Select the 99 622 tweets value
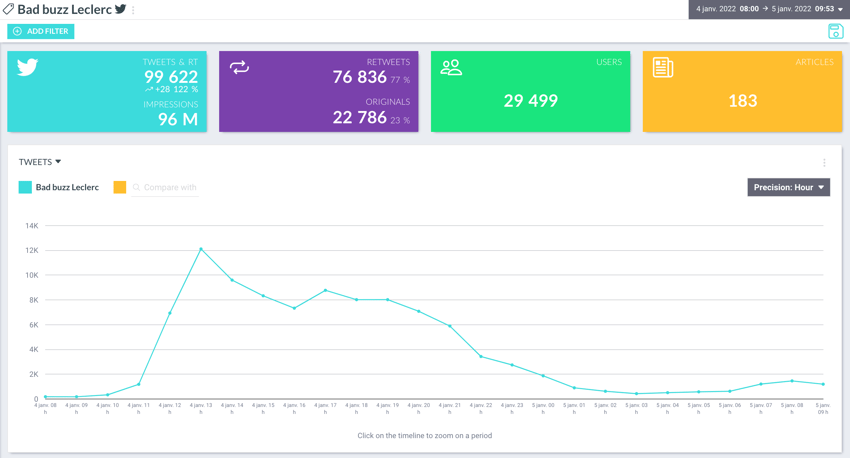 pos(171,77)
